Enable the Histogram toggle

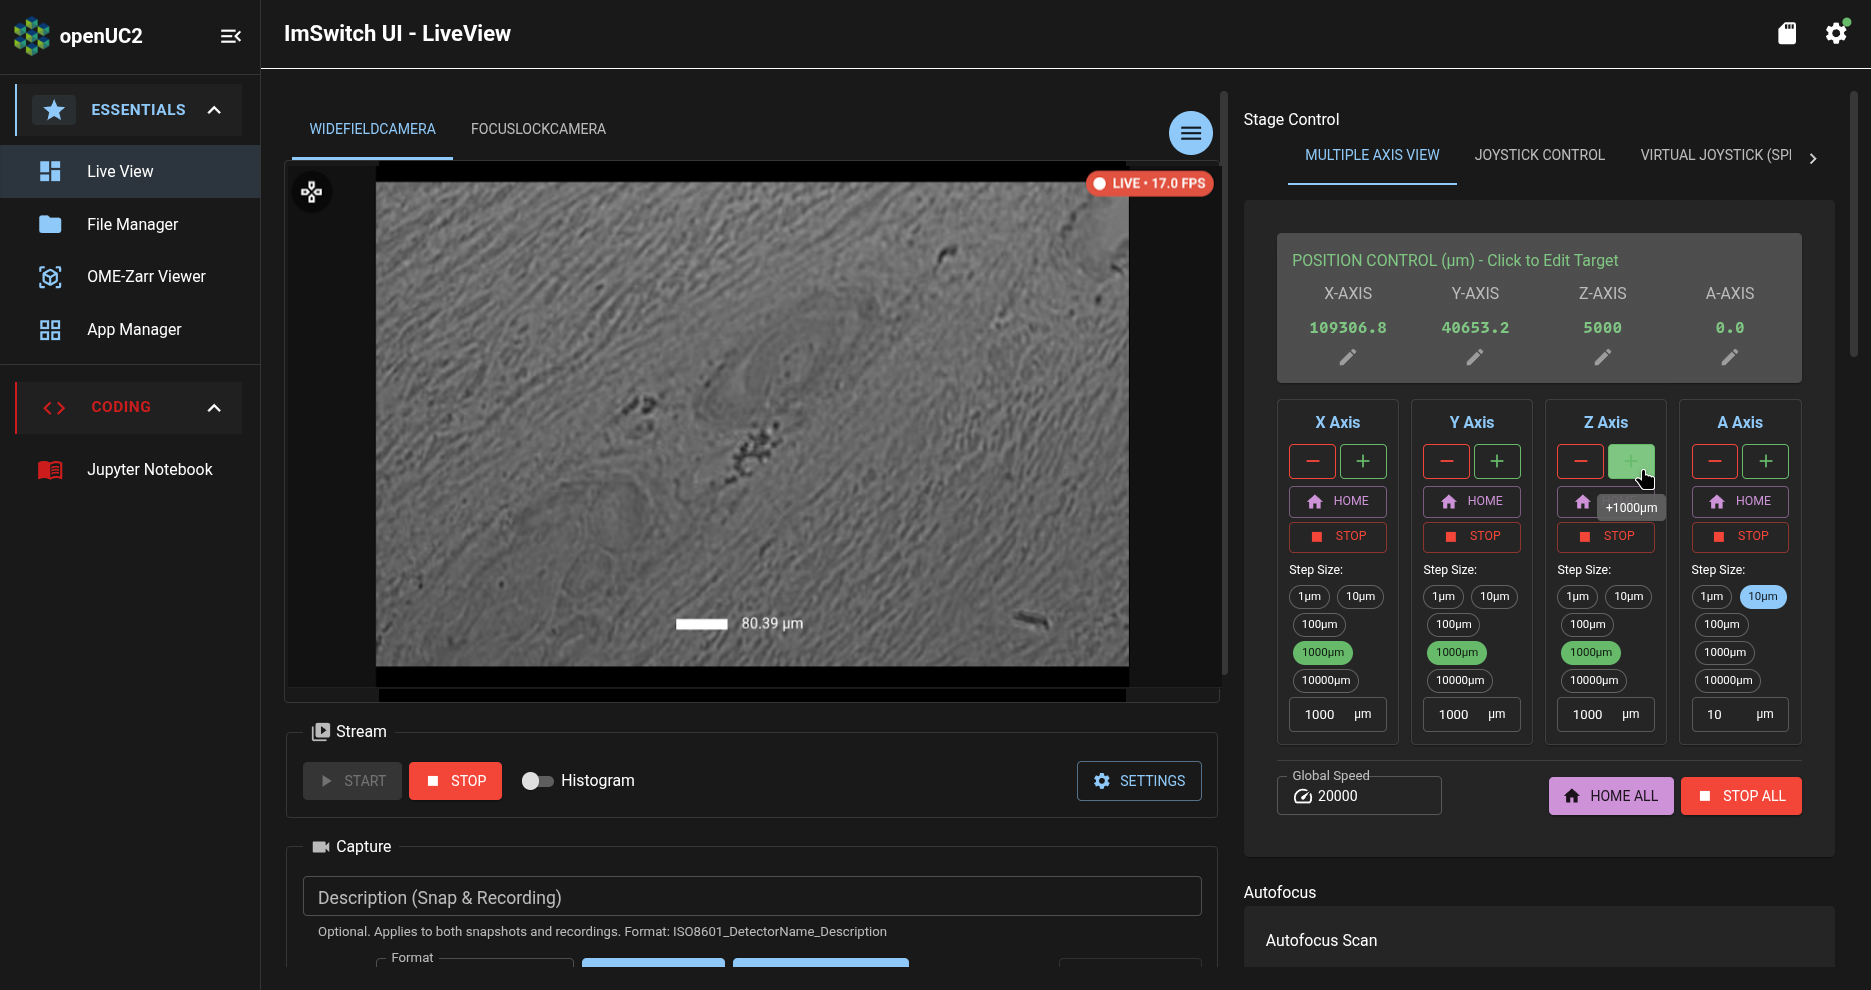tap(537, 780)
